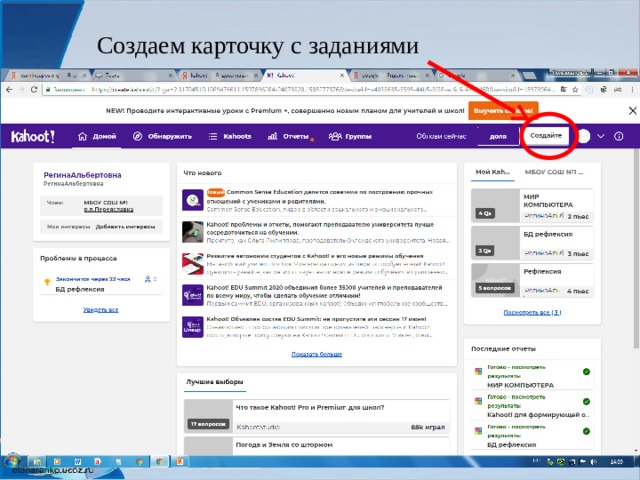Bookmark this page with the star
The height and width of the screenshot is (480, 640).
pos(575,89)
